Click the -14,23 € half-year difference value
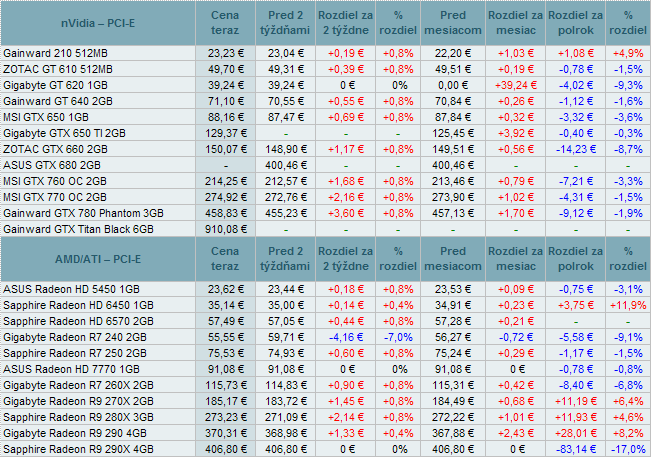 [x=576, y=149]
